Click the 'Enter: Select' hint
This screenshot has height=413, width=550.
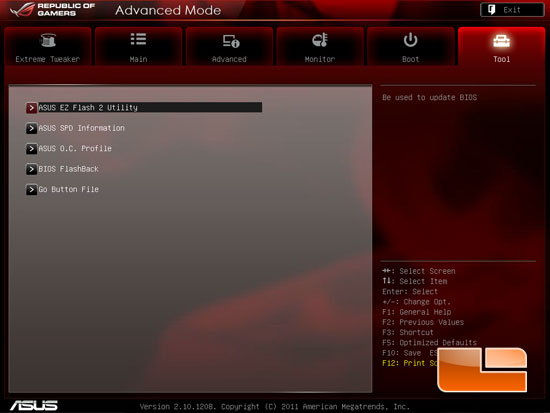[410, 292]
